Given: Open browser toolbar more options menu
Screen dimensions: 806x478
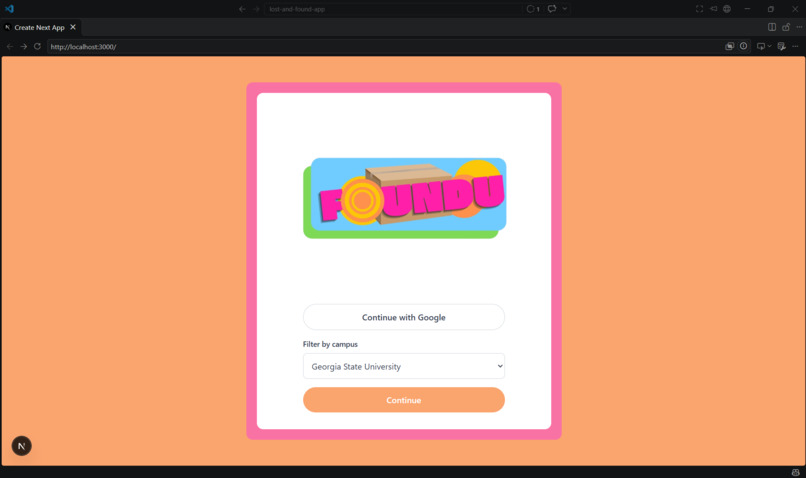Looking at the screenshot, I should pos(795,46).
